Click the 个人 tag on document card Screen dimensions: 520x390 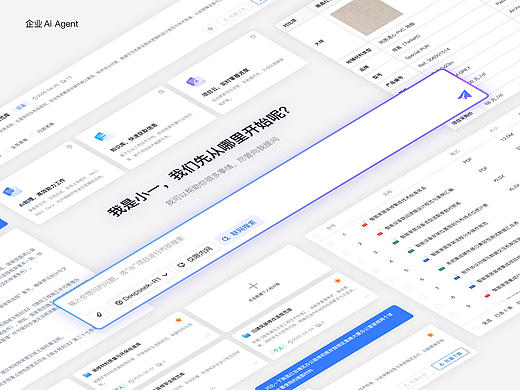tap(278, 348)
